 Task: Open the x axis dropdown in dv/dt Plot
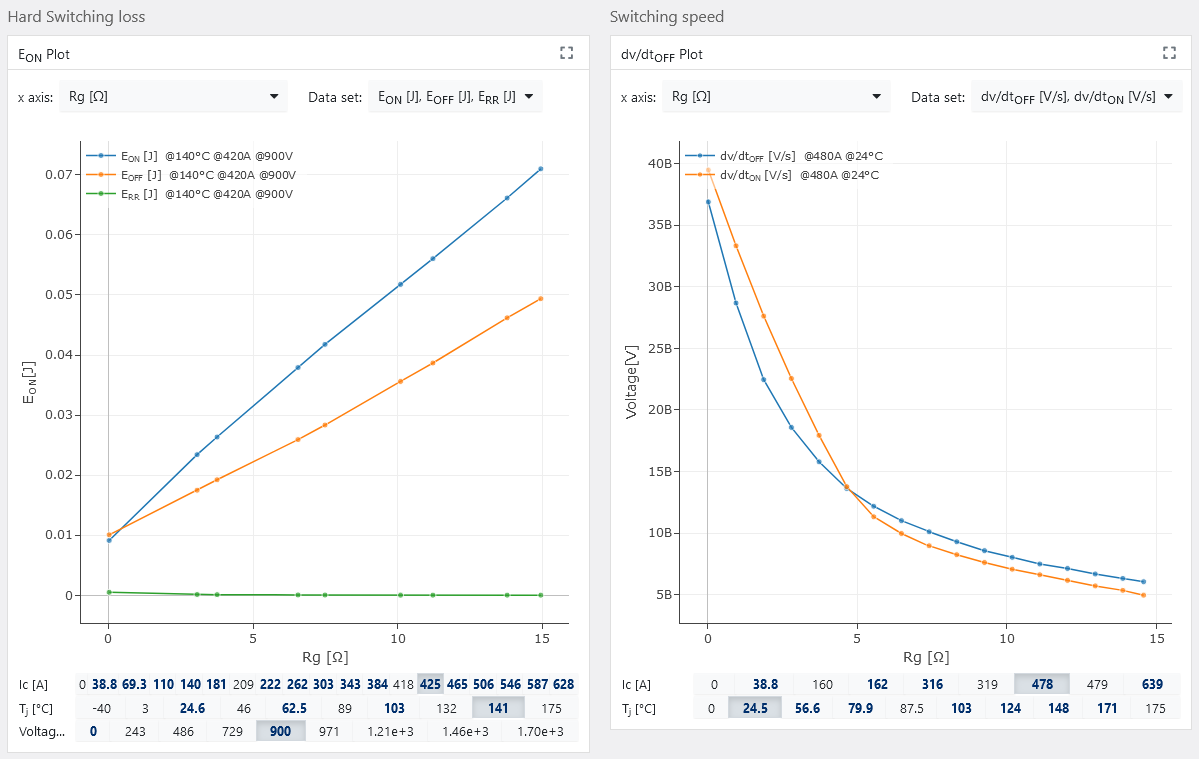[775, 97]
